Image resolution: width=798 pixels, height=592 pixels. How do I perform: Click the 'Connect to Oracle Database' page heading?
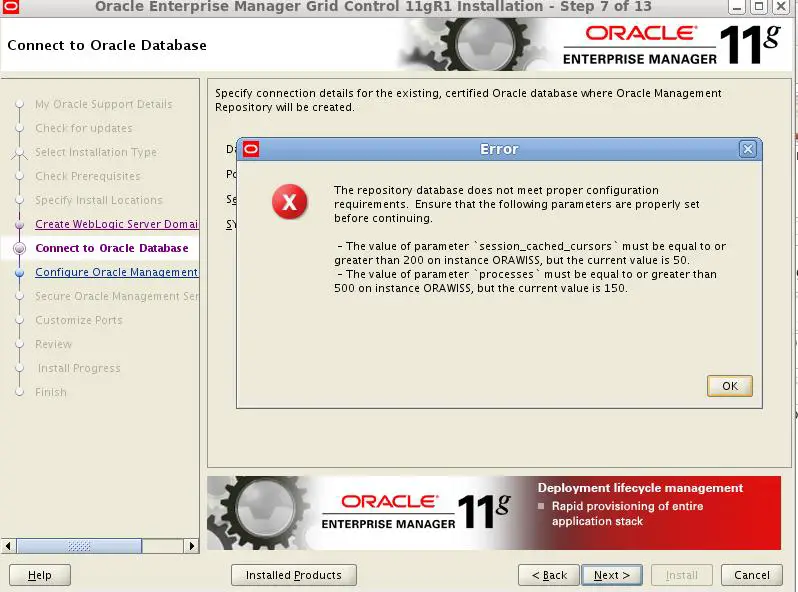[107, 45]
